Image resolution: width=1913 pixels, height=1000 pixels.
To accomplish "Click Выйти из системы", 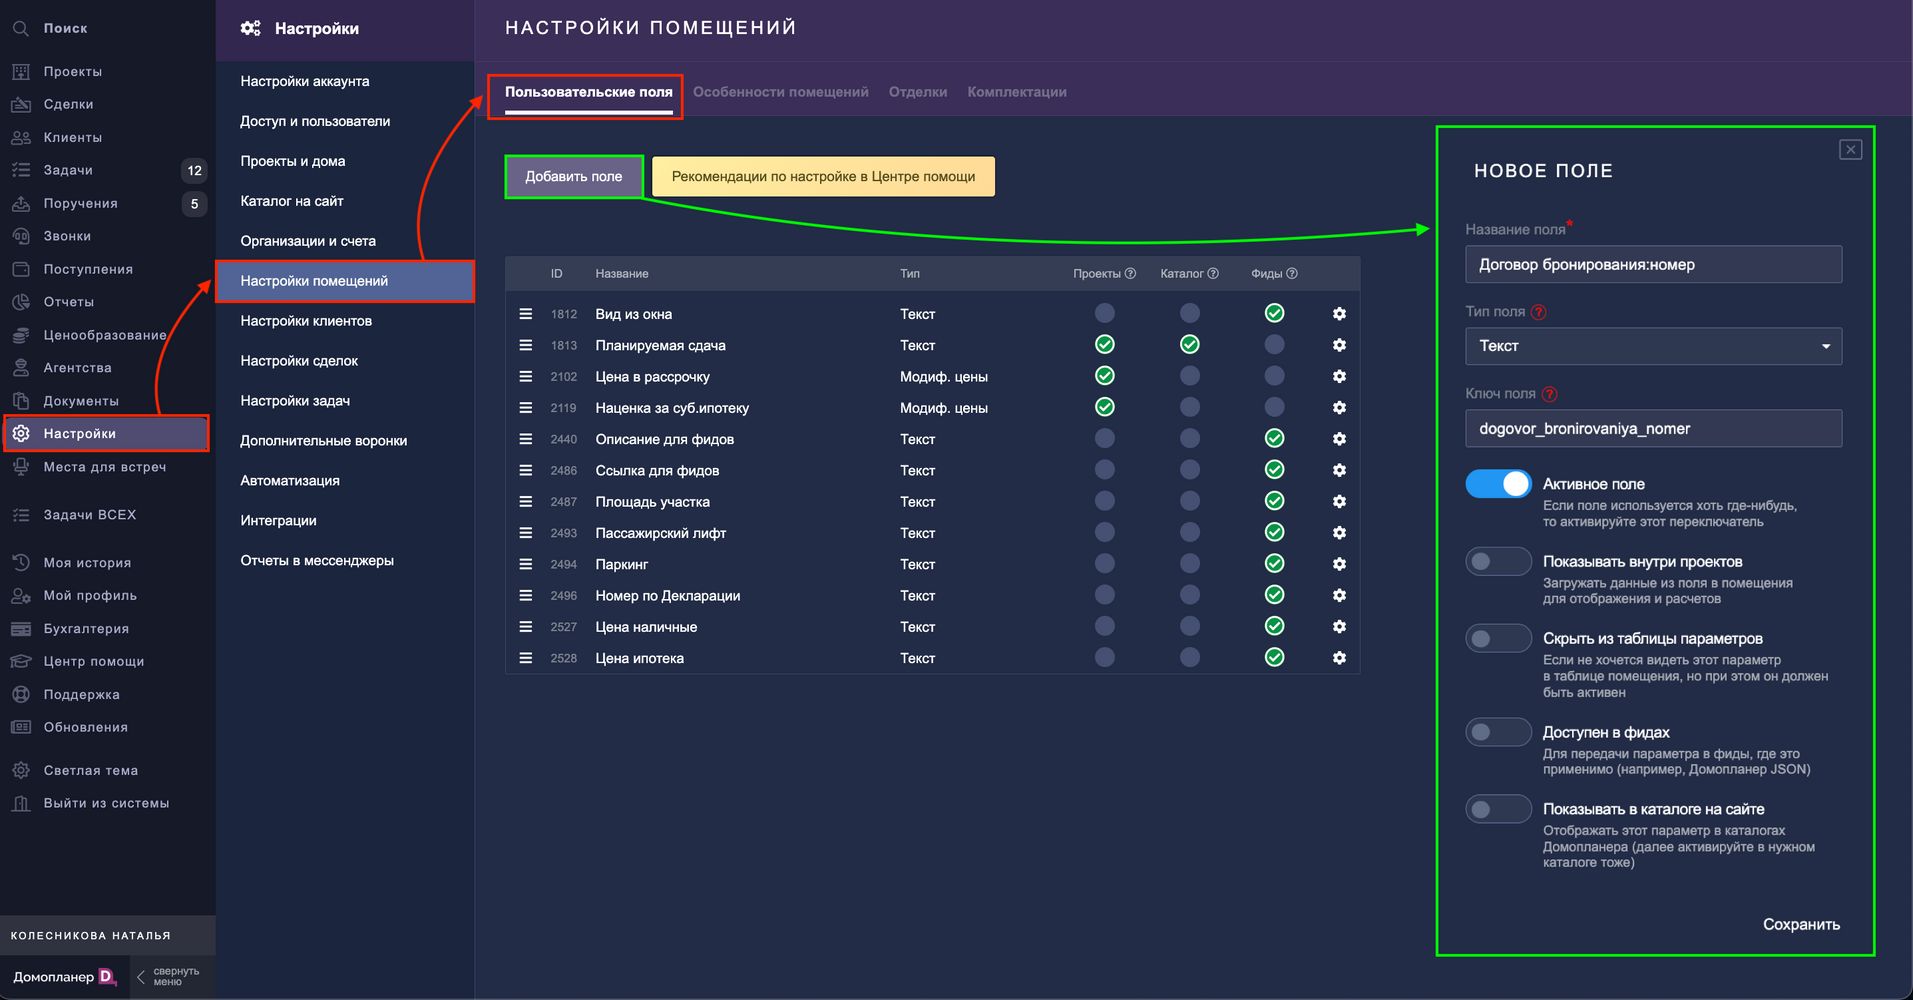I will click(x=107, y=803).
